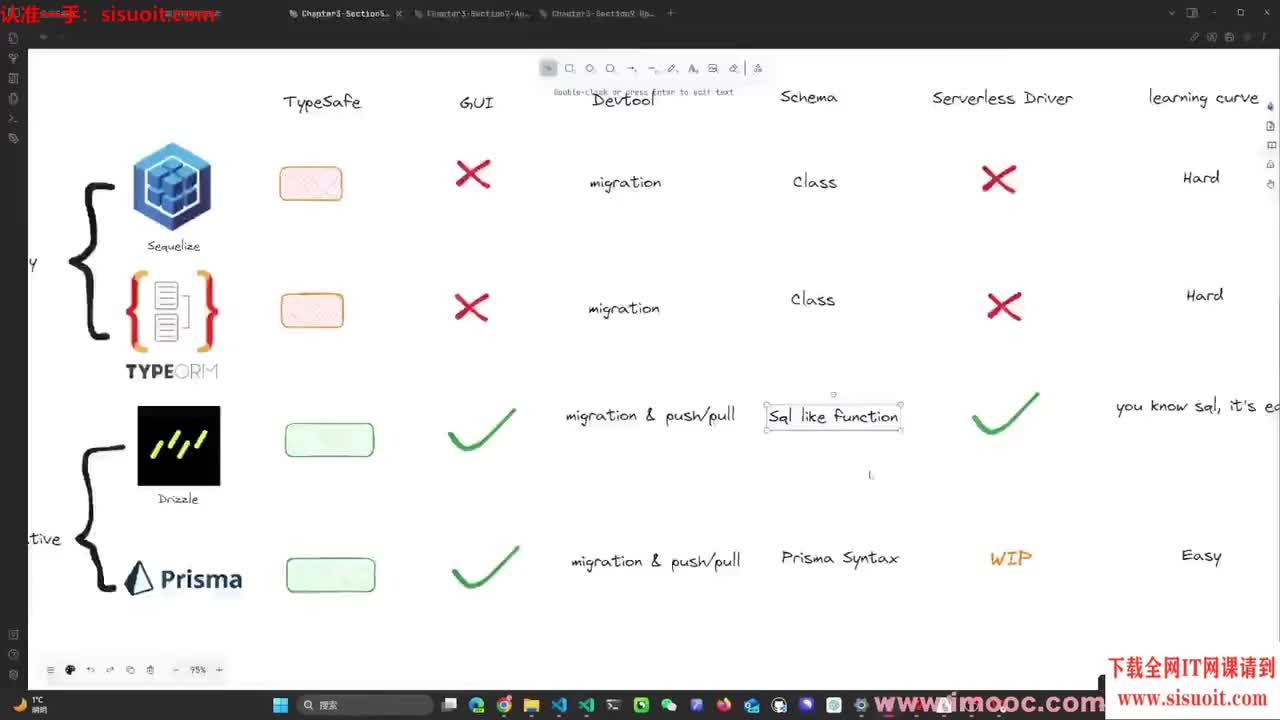Click the Windows taskbar search box
The height and width of the screenshot is (720, 1280).
click(x=365, y=705)
